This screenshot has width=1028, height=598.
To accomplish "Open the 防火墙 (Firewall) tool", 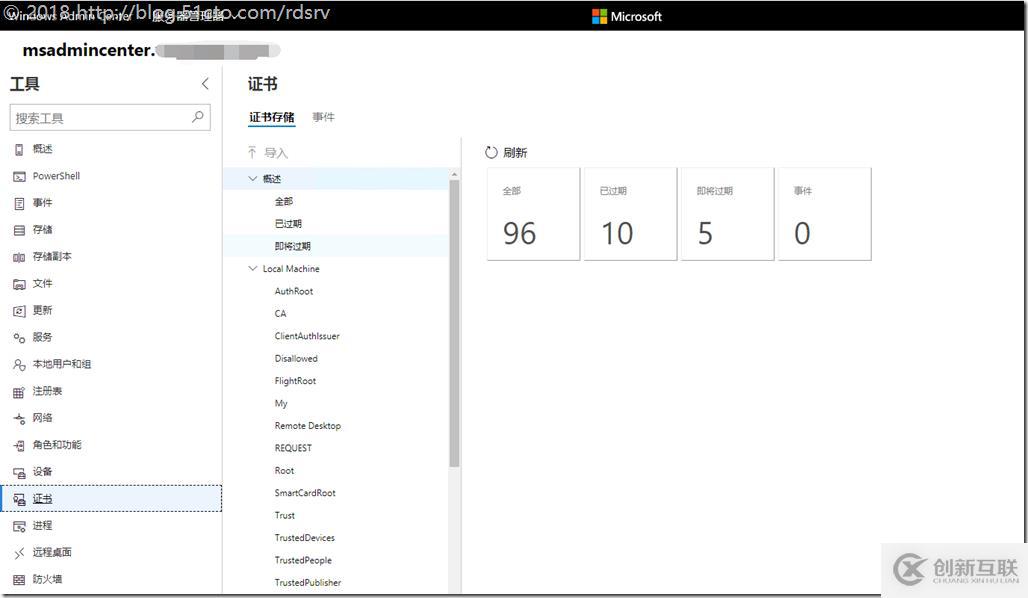I will (x=47, y=578).
